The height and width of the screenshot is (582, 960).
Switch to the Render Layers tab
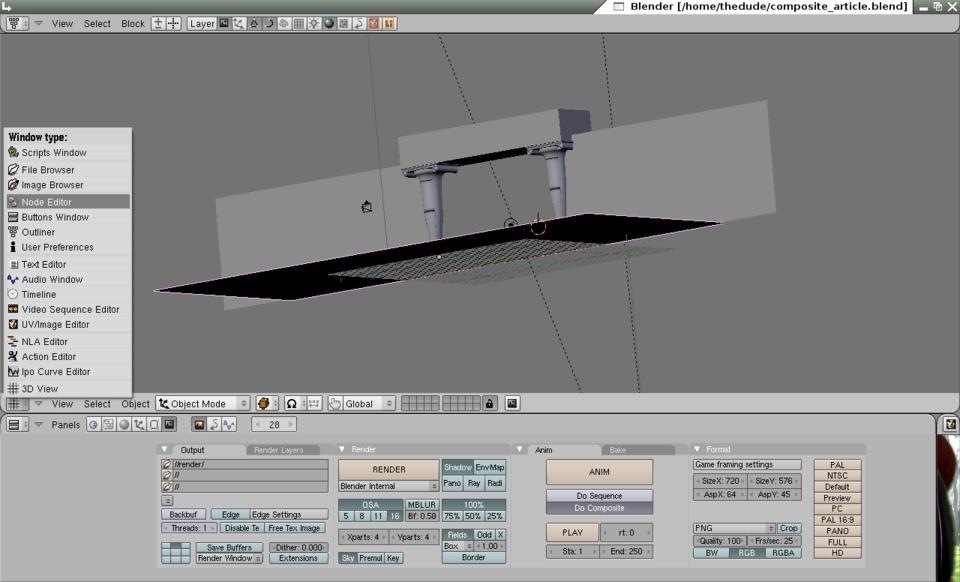[278, 450]
